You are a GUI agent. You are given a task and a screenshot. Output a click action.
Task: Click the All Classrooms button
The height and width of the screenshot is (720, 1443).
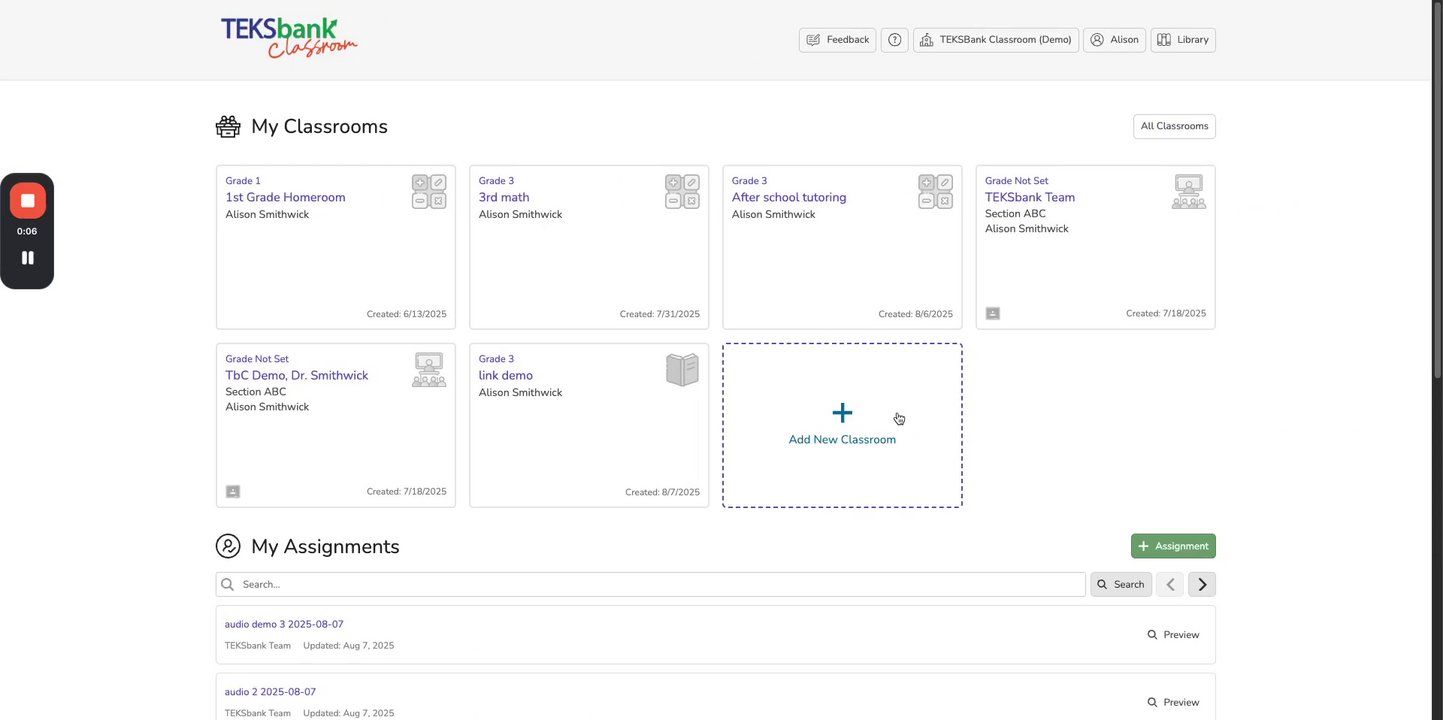click(x=1174, y=126)
